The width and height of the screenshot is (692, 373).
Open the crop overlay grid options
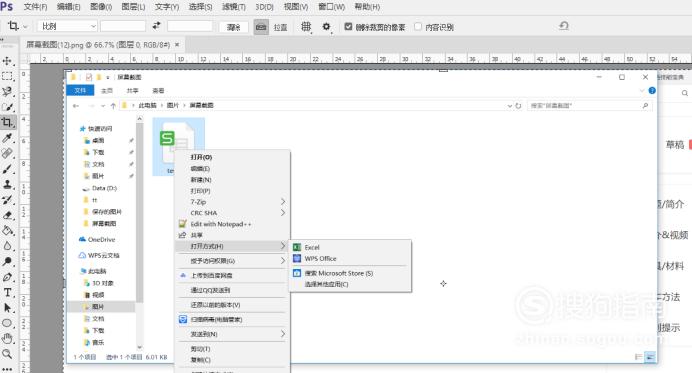click(x=306, y=26)
